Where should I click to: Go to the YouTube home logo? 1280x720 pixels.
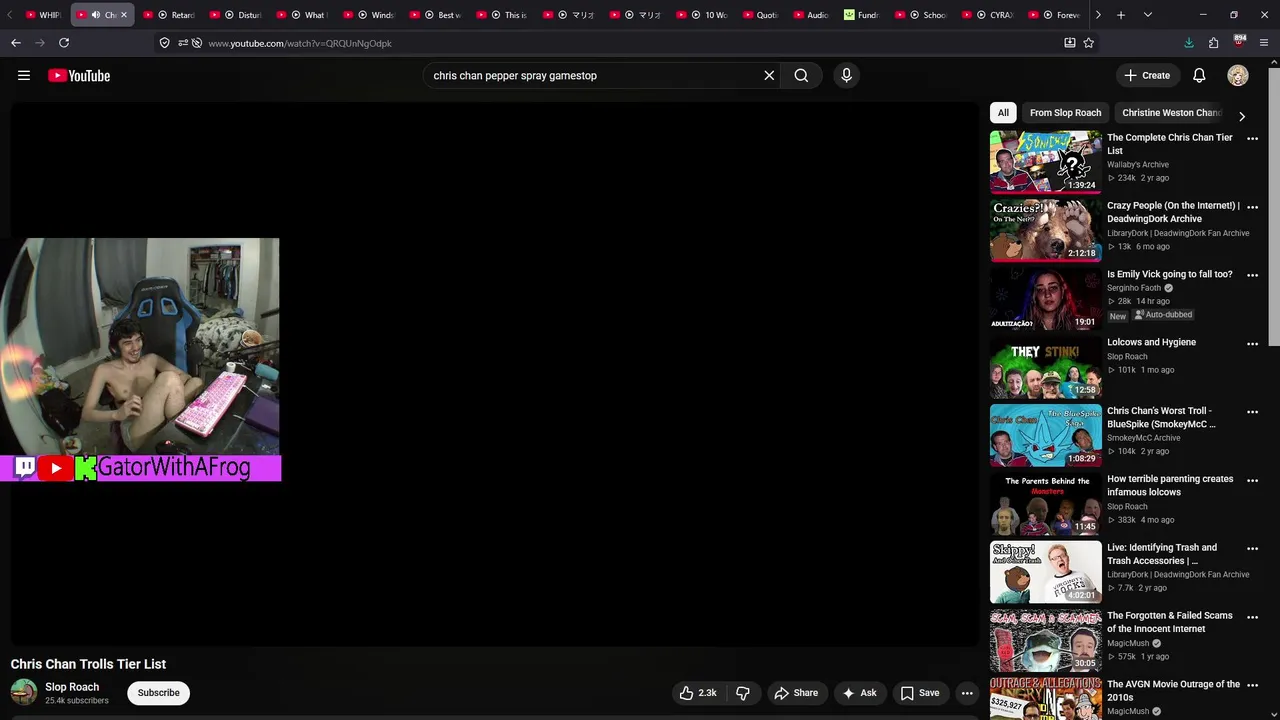[79, 76]
